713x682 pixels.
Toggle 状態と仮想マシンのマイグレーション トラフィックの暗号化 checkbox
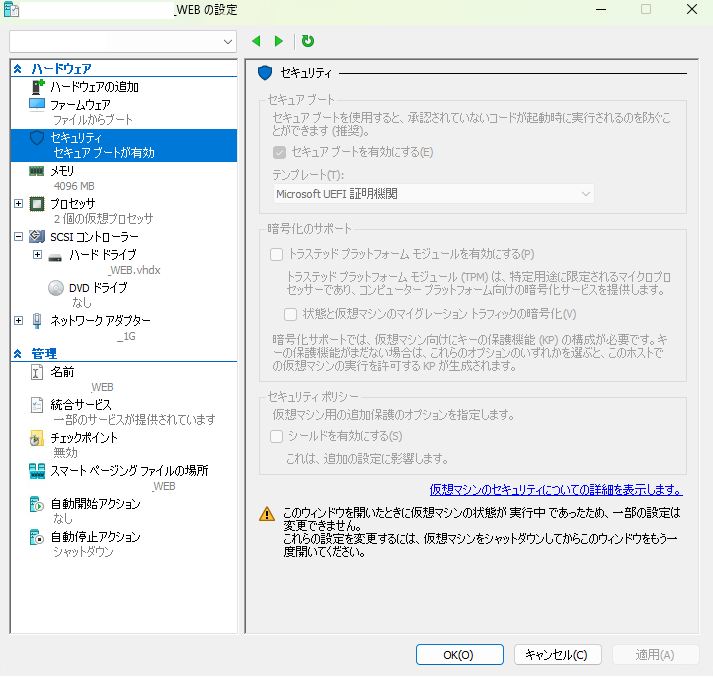[290, 314]
